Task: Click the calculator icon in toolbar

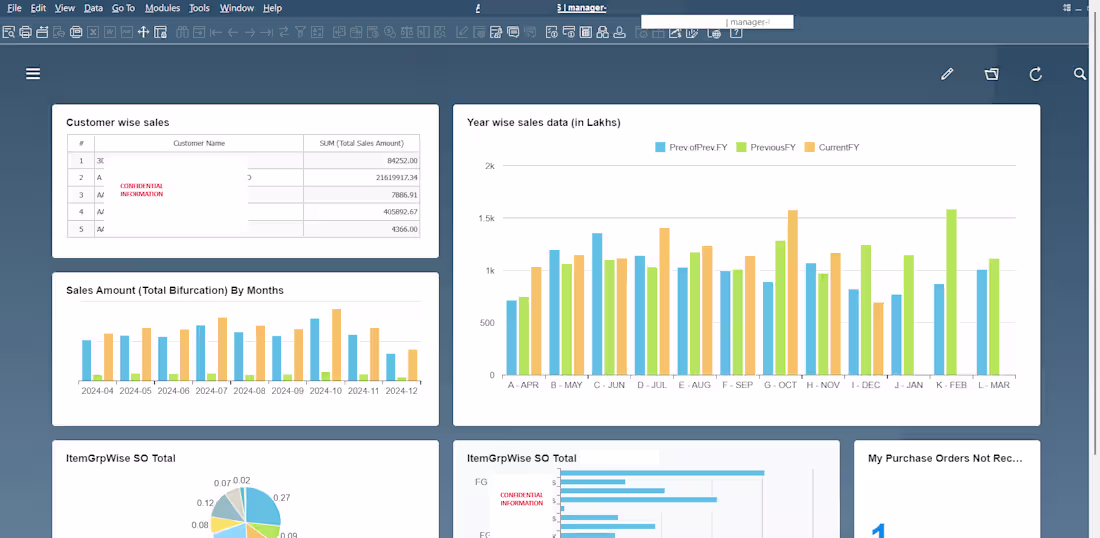Action: coord(586,32)
